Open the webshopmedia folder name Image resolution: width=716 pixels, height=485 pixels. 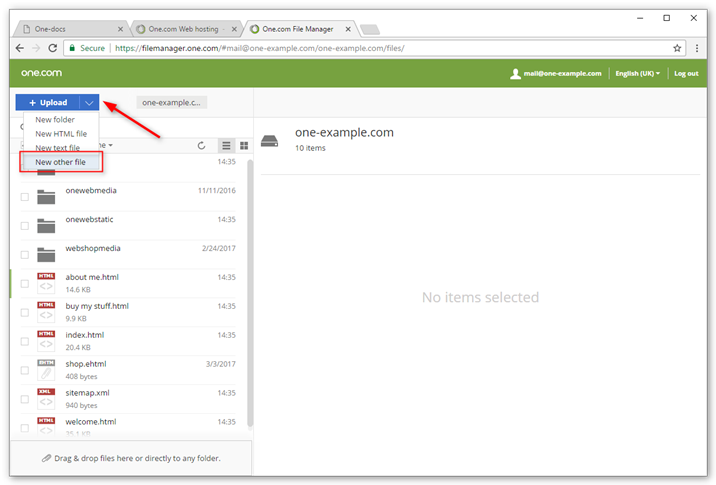click(x=93, y=248)
